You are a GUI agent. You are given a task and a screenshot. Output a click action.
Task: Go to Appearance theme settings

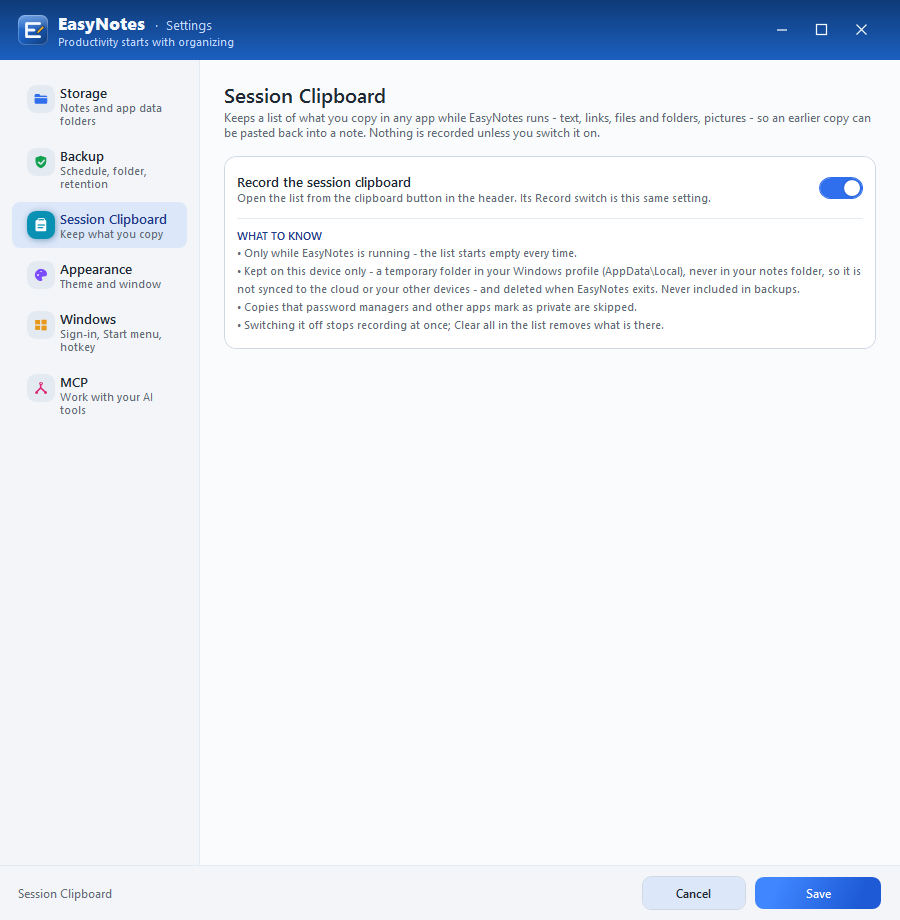pyautogui.click(x=100, y=276)
